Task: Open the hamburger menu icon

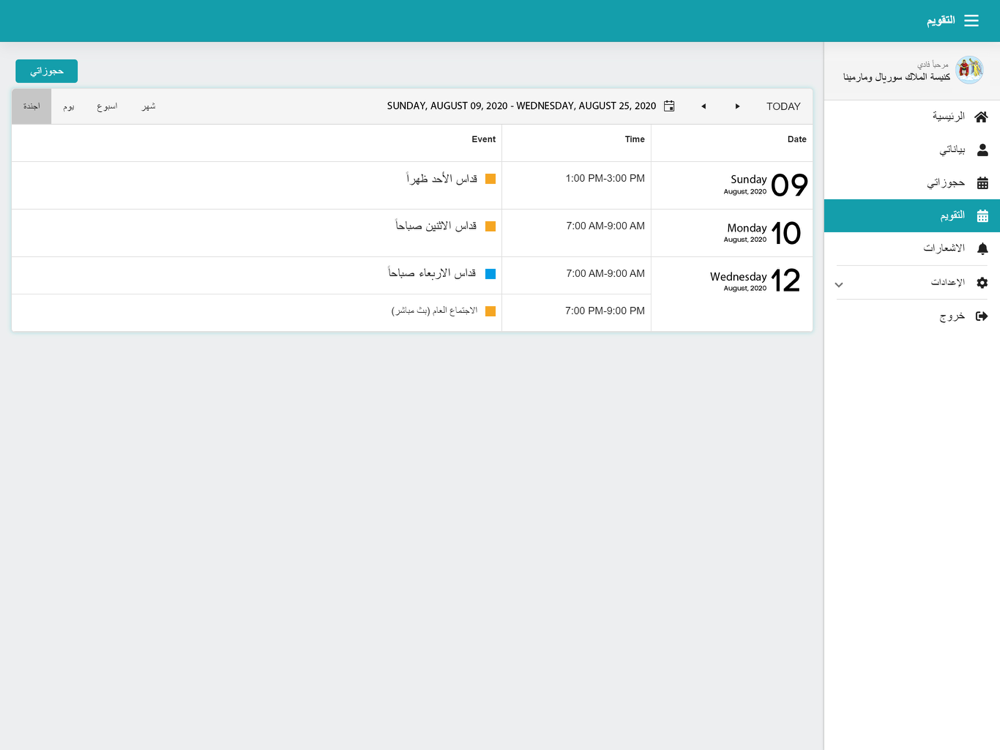Action: tap(971, 20)
